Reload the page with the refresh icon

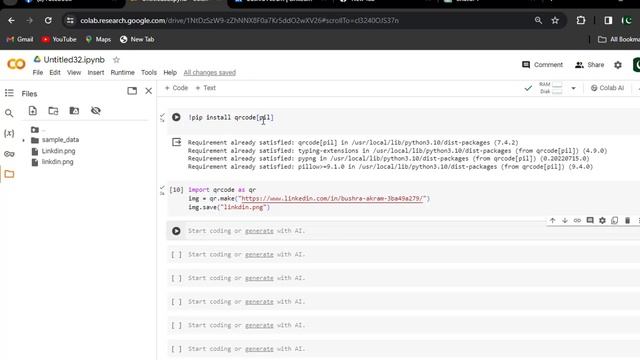pyautogui.click(x=48, y=20)
